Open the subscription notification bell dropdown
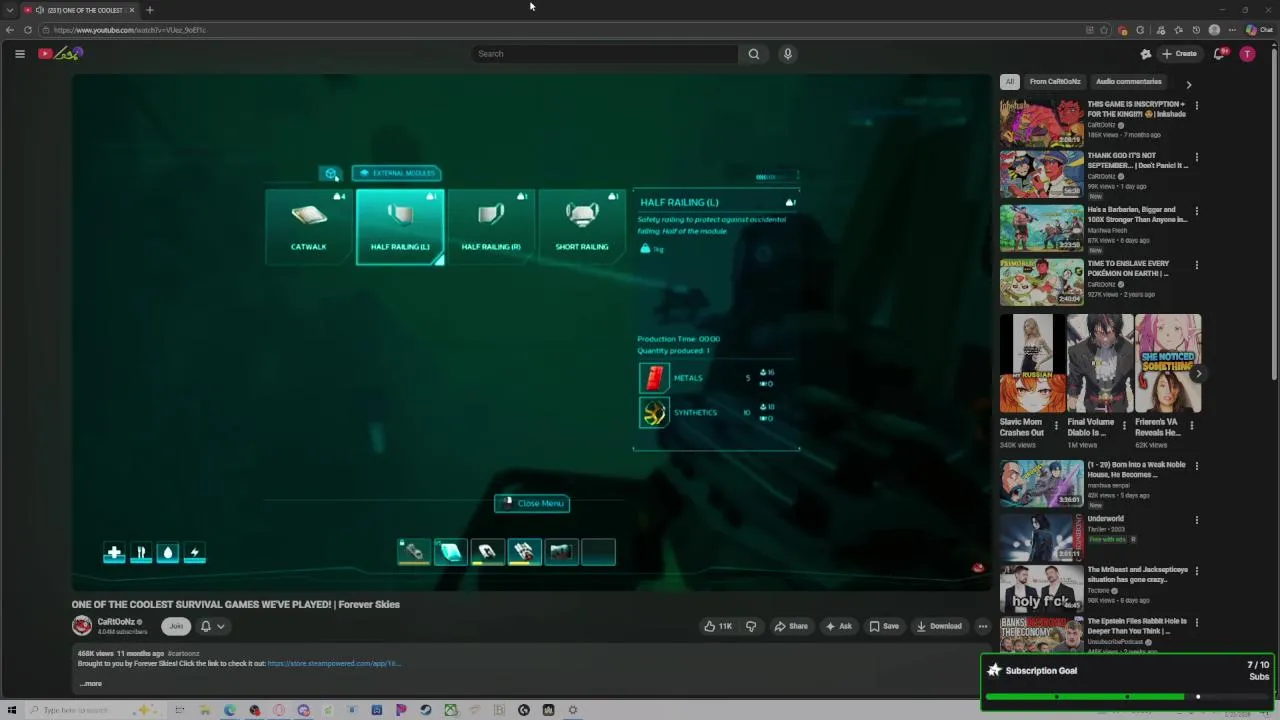 point(212,626)
